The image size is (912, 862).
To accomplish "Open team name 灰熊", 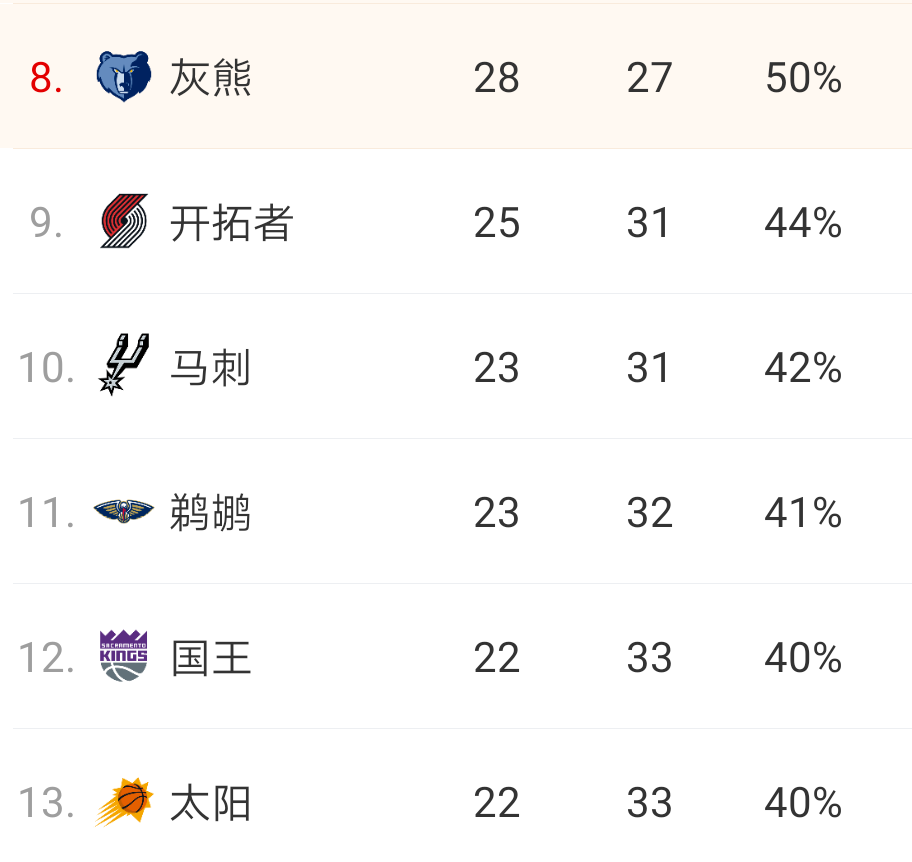I will click(x=211, y=77).
